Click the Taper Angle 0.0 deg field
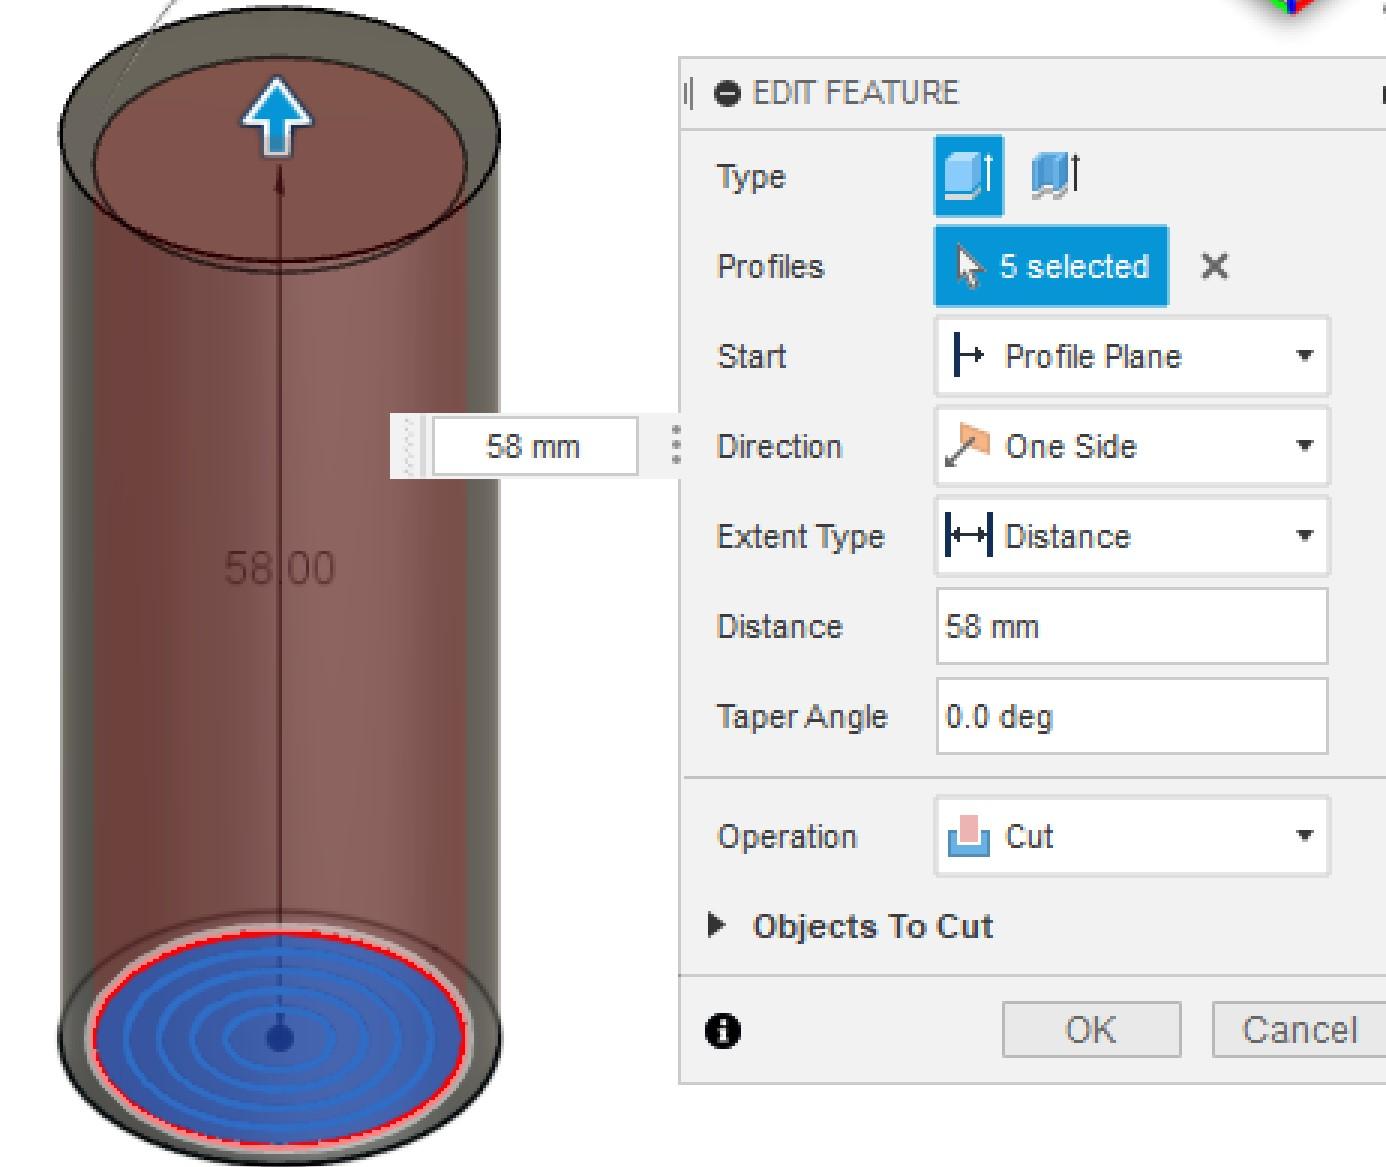This screenshot has width=1386, height=1167. point(1132,716)
